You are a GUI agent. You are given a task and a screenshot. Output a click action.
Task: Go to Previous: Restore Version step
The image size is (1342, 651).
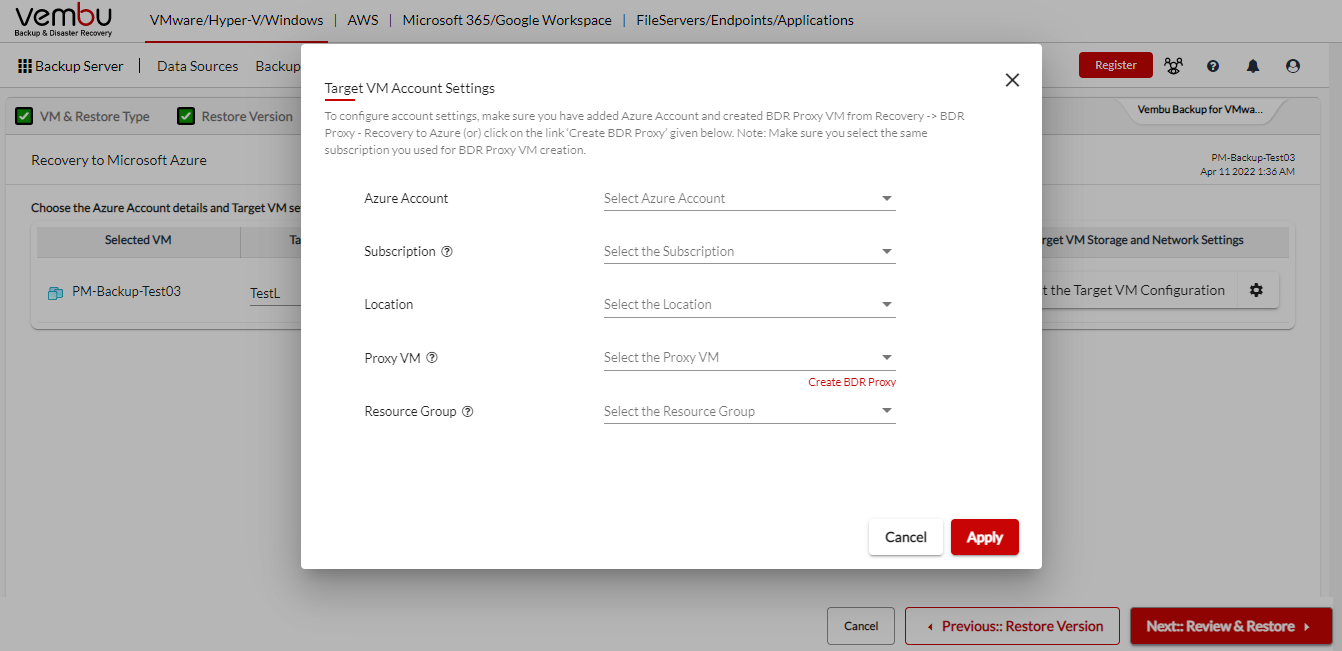point(1012,626)
